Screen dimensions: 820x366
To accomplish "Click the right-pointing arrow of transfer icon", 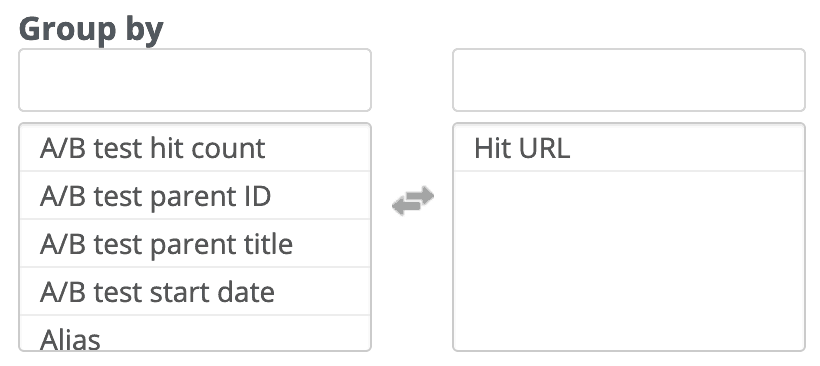I will pos(418,196).
